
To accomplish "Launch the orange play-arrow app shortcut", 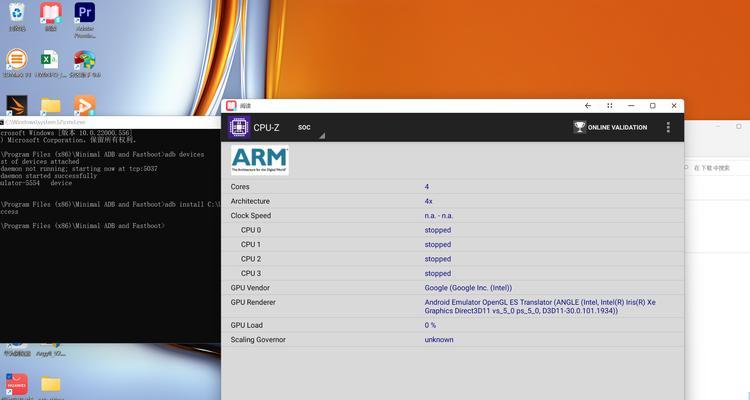I will [85, 105].
